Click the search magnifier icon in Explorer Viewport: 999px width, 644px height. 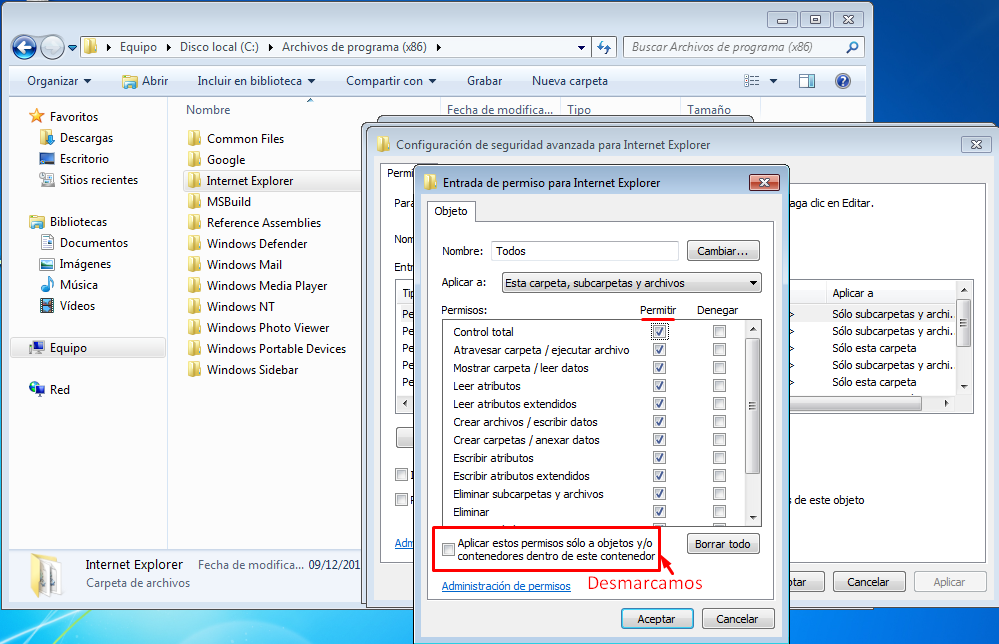852,47
